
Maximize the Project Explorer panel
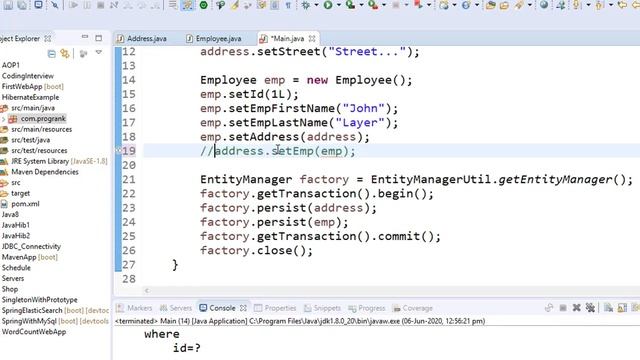point(99,38)
